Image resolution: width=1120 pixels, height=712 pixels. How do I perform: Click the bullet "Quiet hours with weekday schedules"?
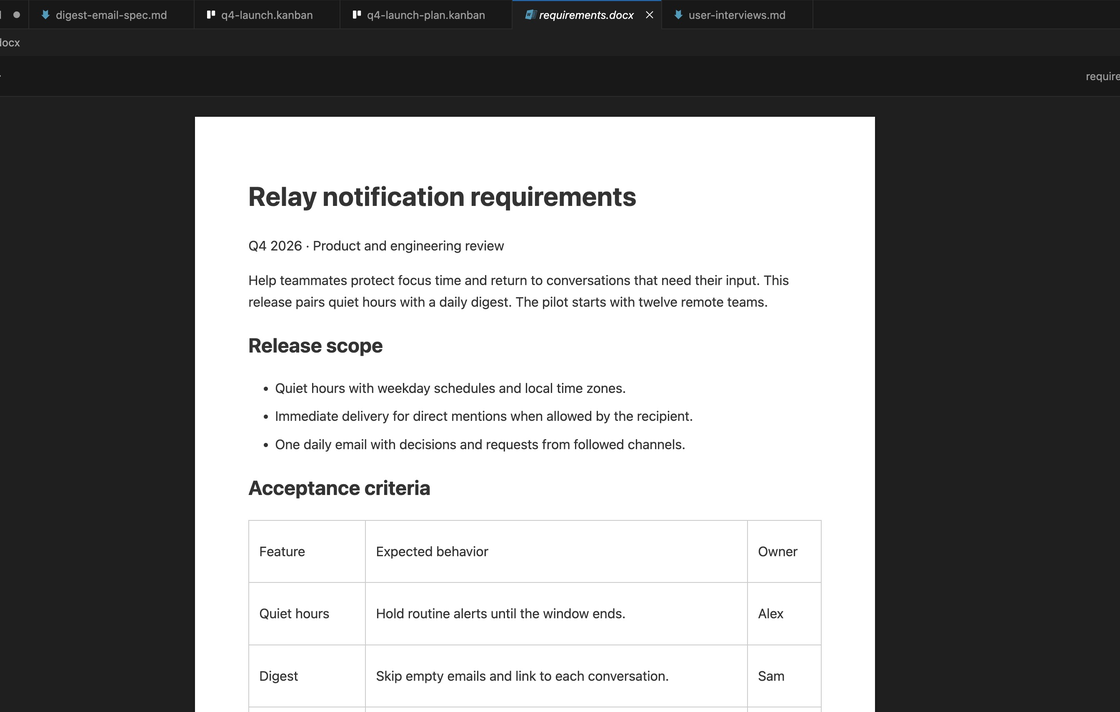tap(450, 388)
